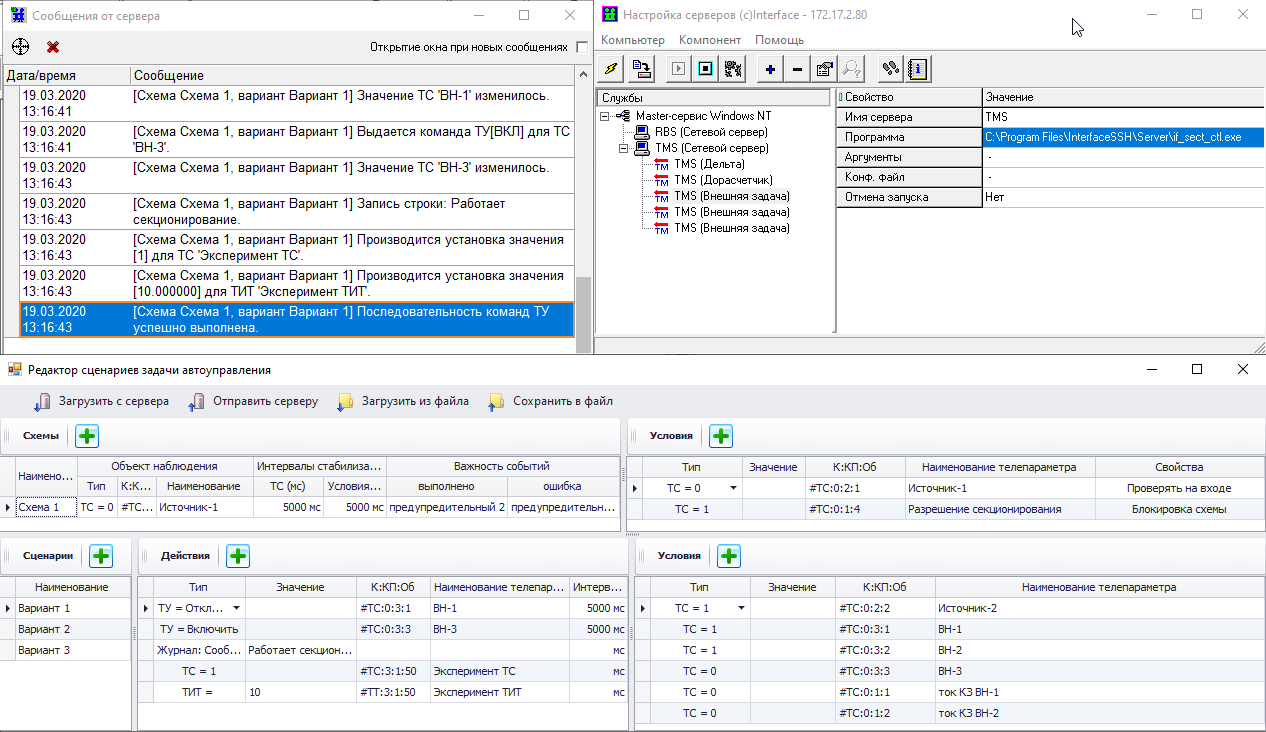
Task: Click the blue minus remove component icon
Action: point(797,68)
